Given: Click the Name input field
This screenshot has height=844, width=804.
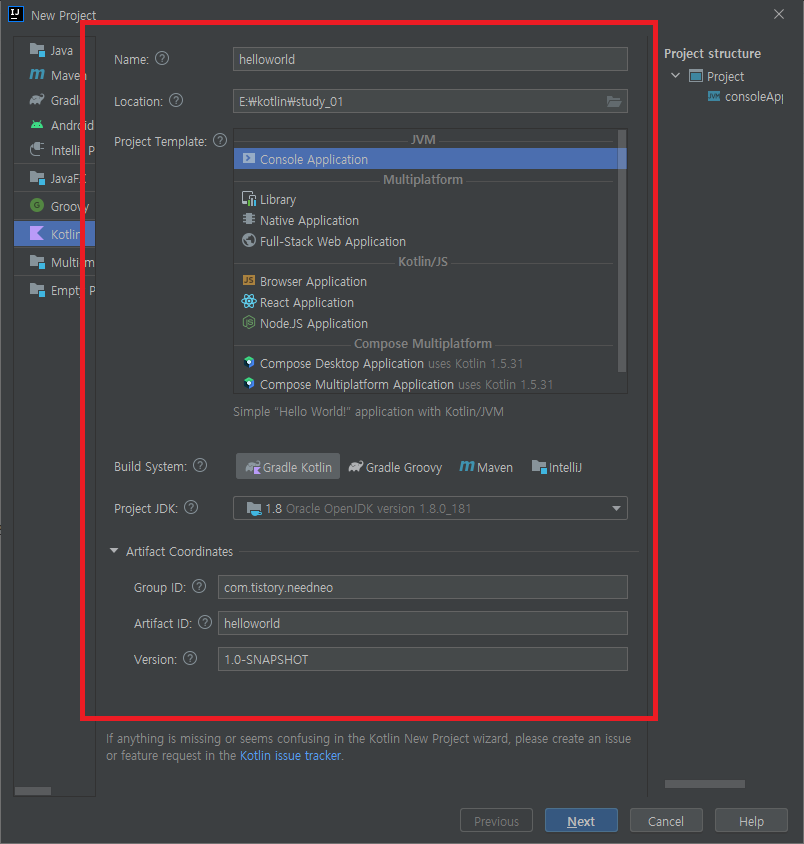Looking at the screenshot, I should coord(430,59).
